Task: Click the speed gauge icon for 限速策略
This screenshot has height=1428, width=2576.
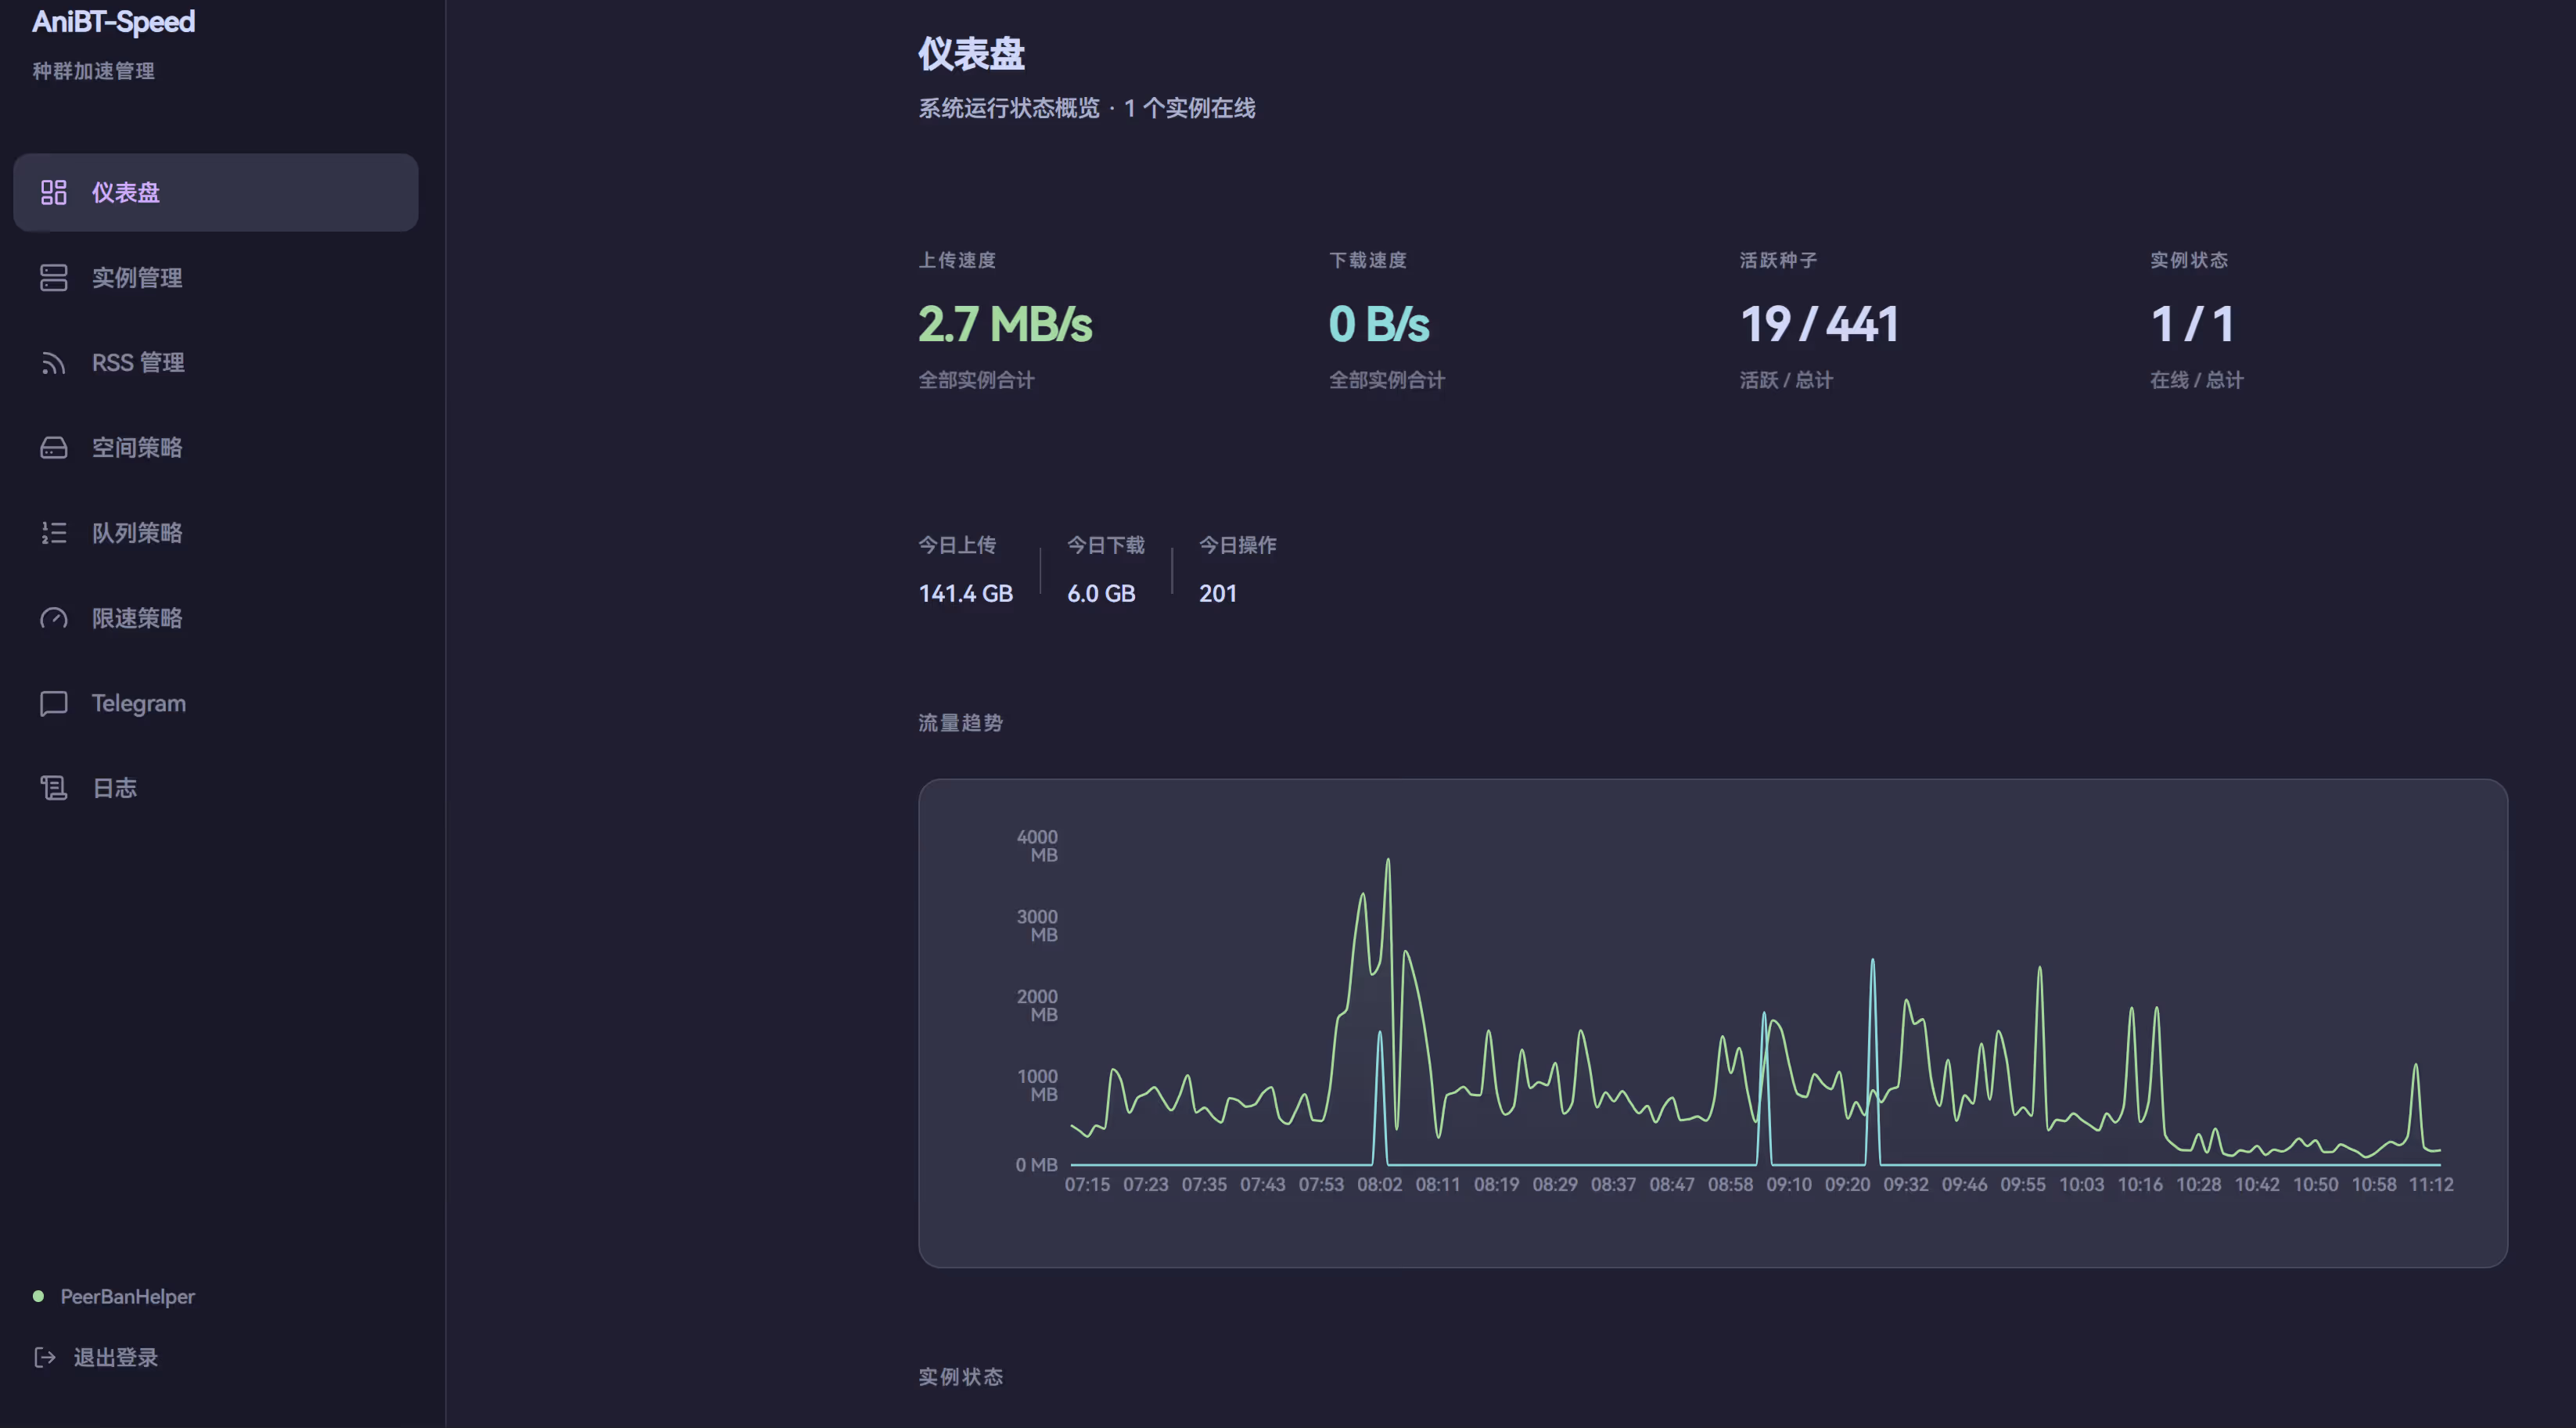Action: (x=53, y=618)
